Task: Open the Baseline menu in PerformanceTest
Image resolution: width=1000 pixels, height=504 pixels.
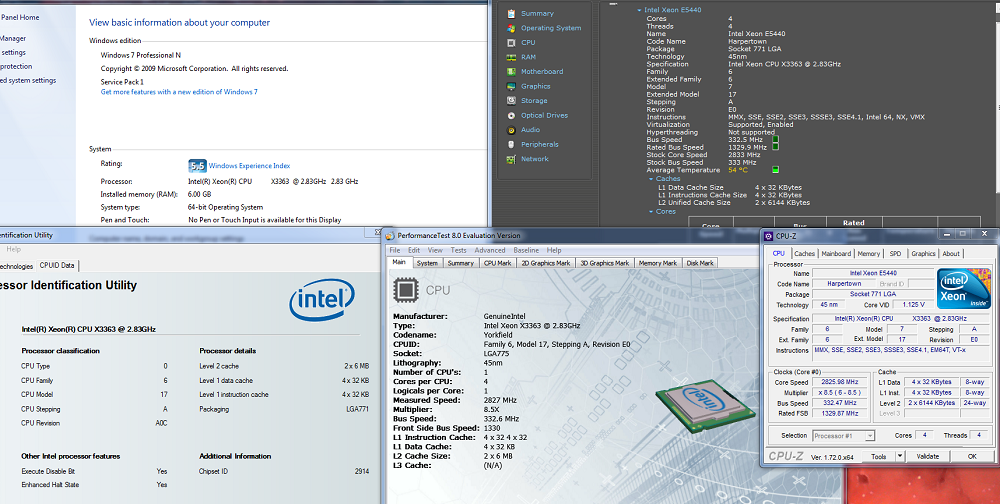Action: tap(526, 250)
